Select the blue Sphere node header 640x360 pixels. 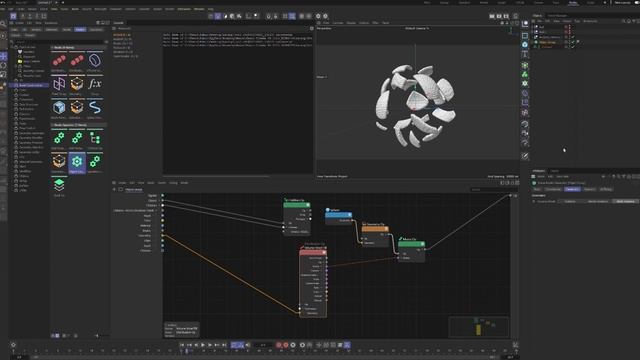[x=338, y=214]
